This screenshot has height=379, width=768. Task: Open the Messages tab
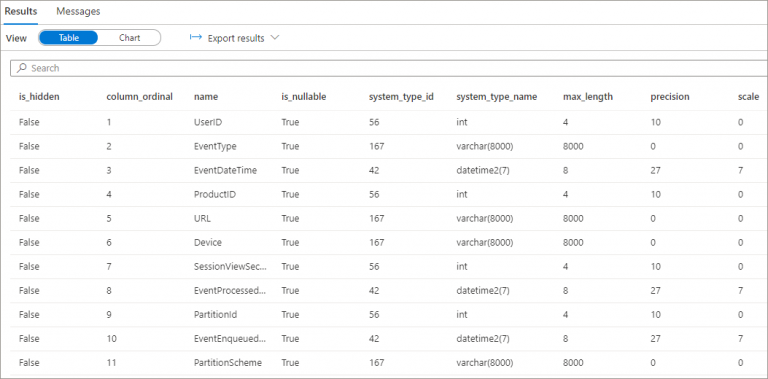click(78, 11)
